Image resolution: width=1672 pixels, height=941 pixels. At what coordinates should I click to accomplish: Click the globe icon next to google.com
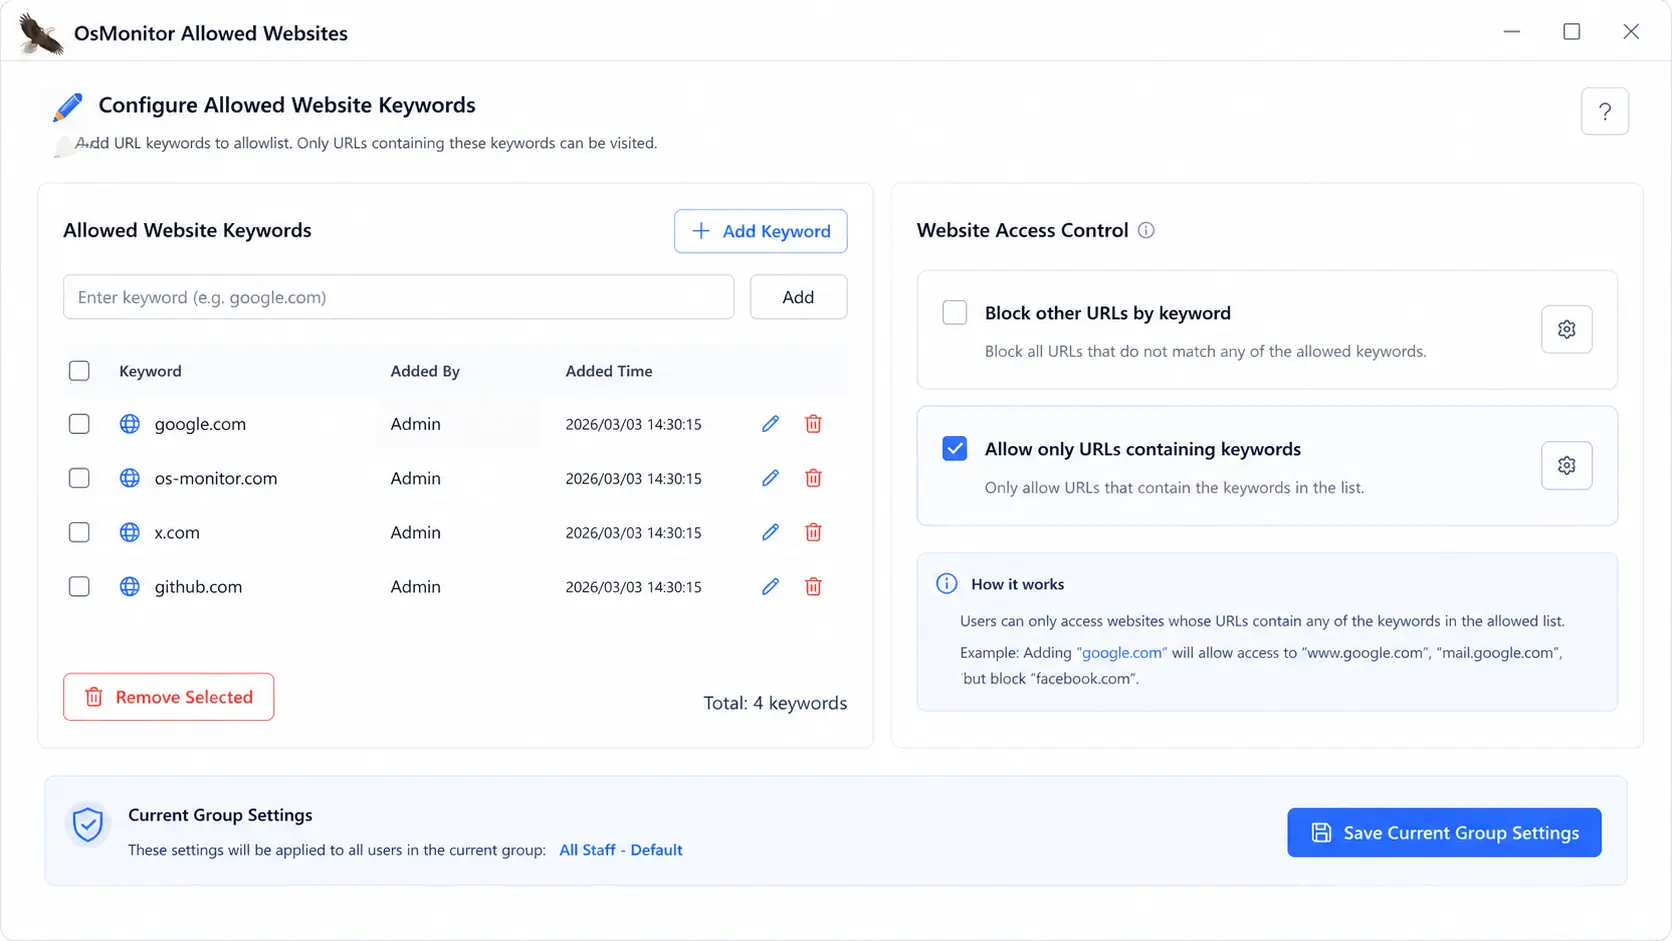pos(130,424)
